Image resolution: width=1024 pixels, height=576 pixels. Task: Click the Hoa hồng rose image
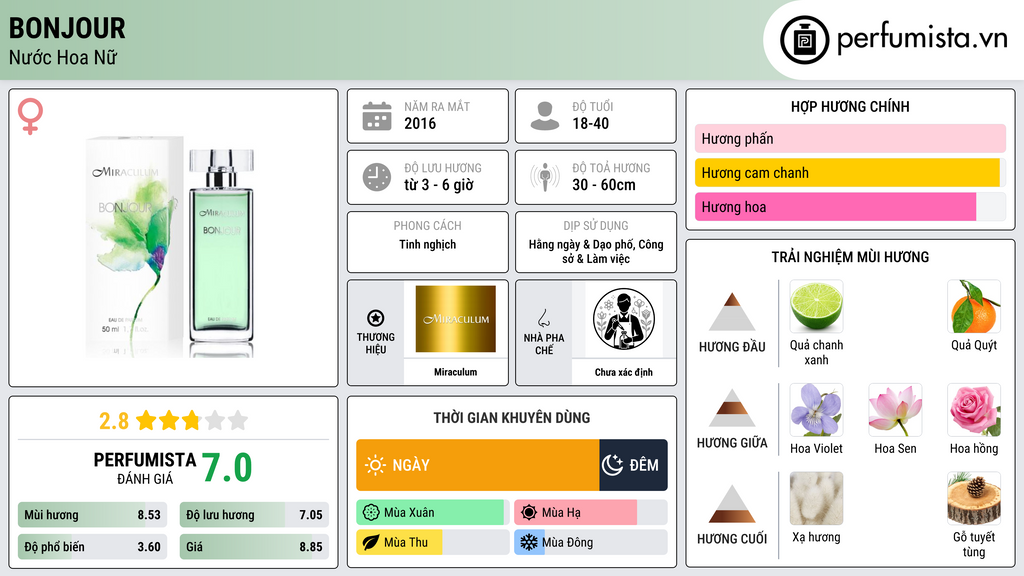click(x=974, y=410)
